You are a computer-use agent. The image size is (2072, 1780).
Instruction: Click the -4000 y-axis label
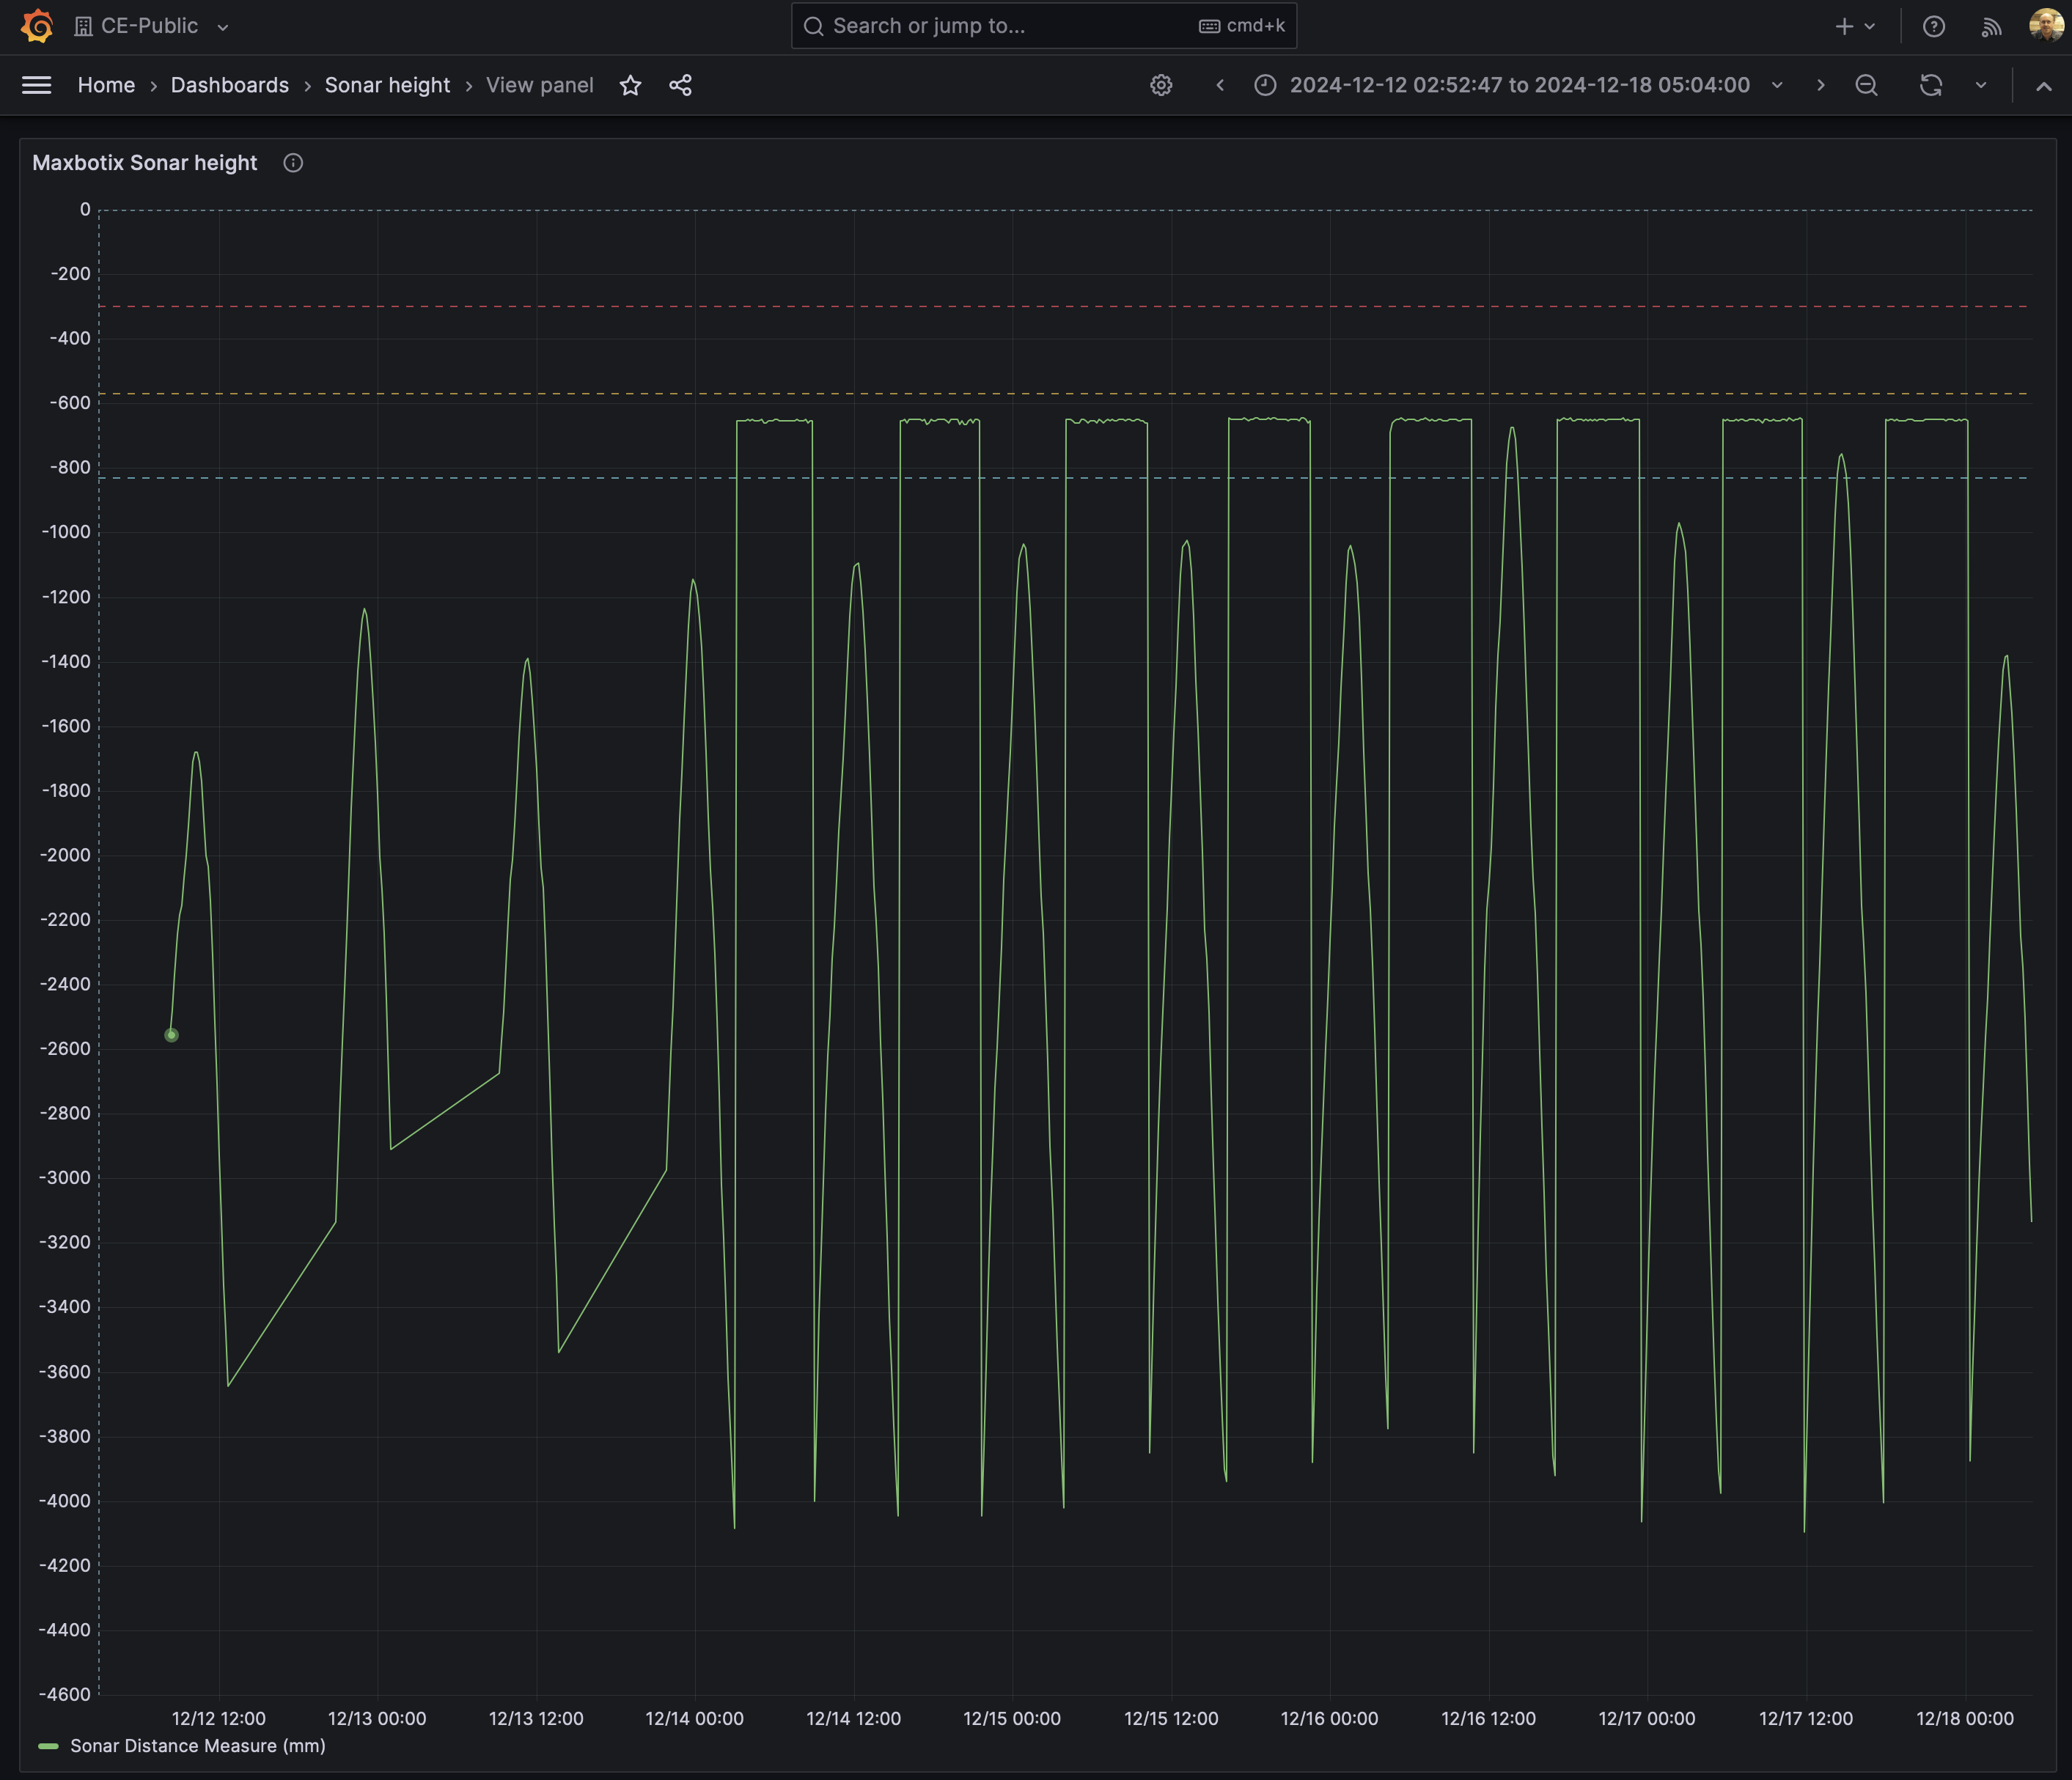[x=65, y=1500]
